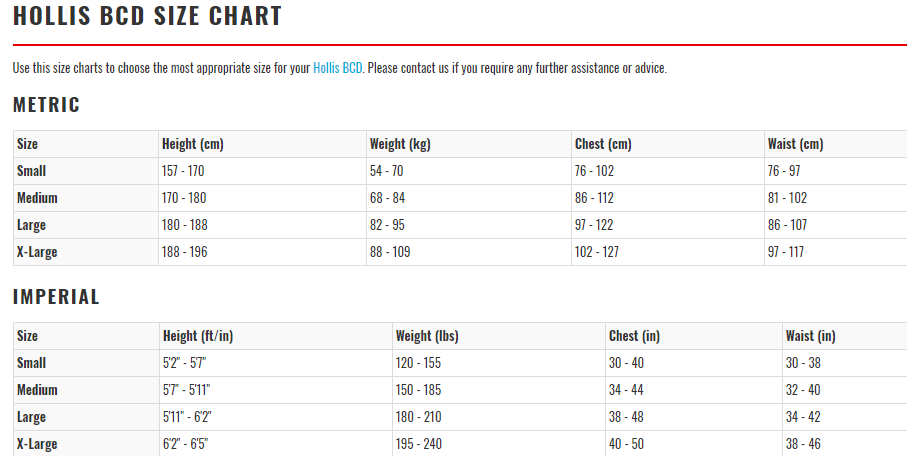The image size is (907, 456).
Task: Select the 38 - 46 waist cell
Action: (x=803, y=444)
